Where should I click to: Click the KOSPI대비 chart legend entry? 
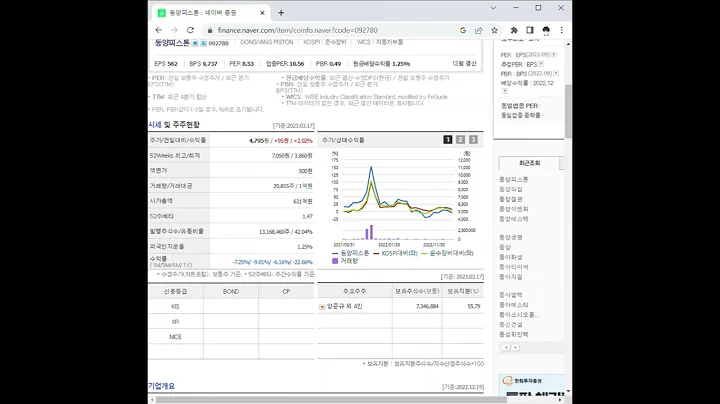[x=396, y=253]
